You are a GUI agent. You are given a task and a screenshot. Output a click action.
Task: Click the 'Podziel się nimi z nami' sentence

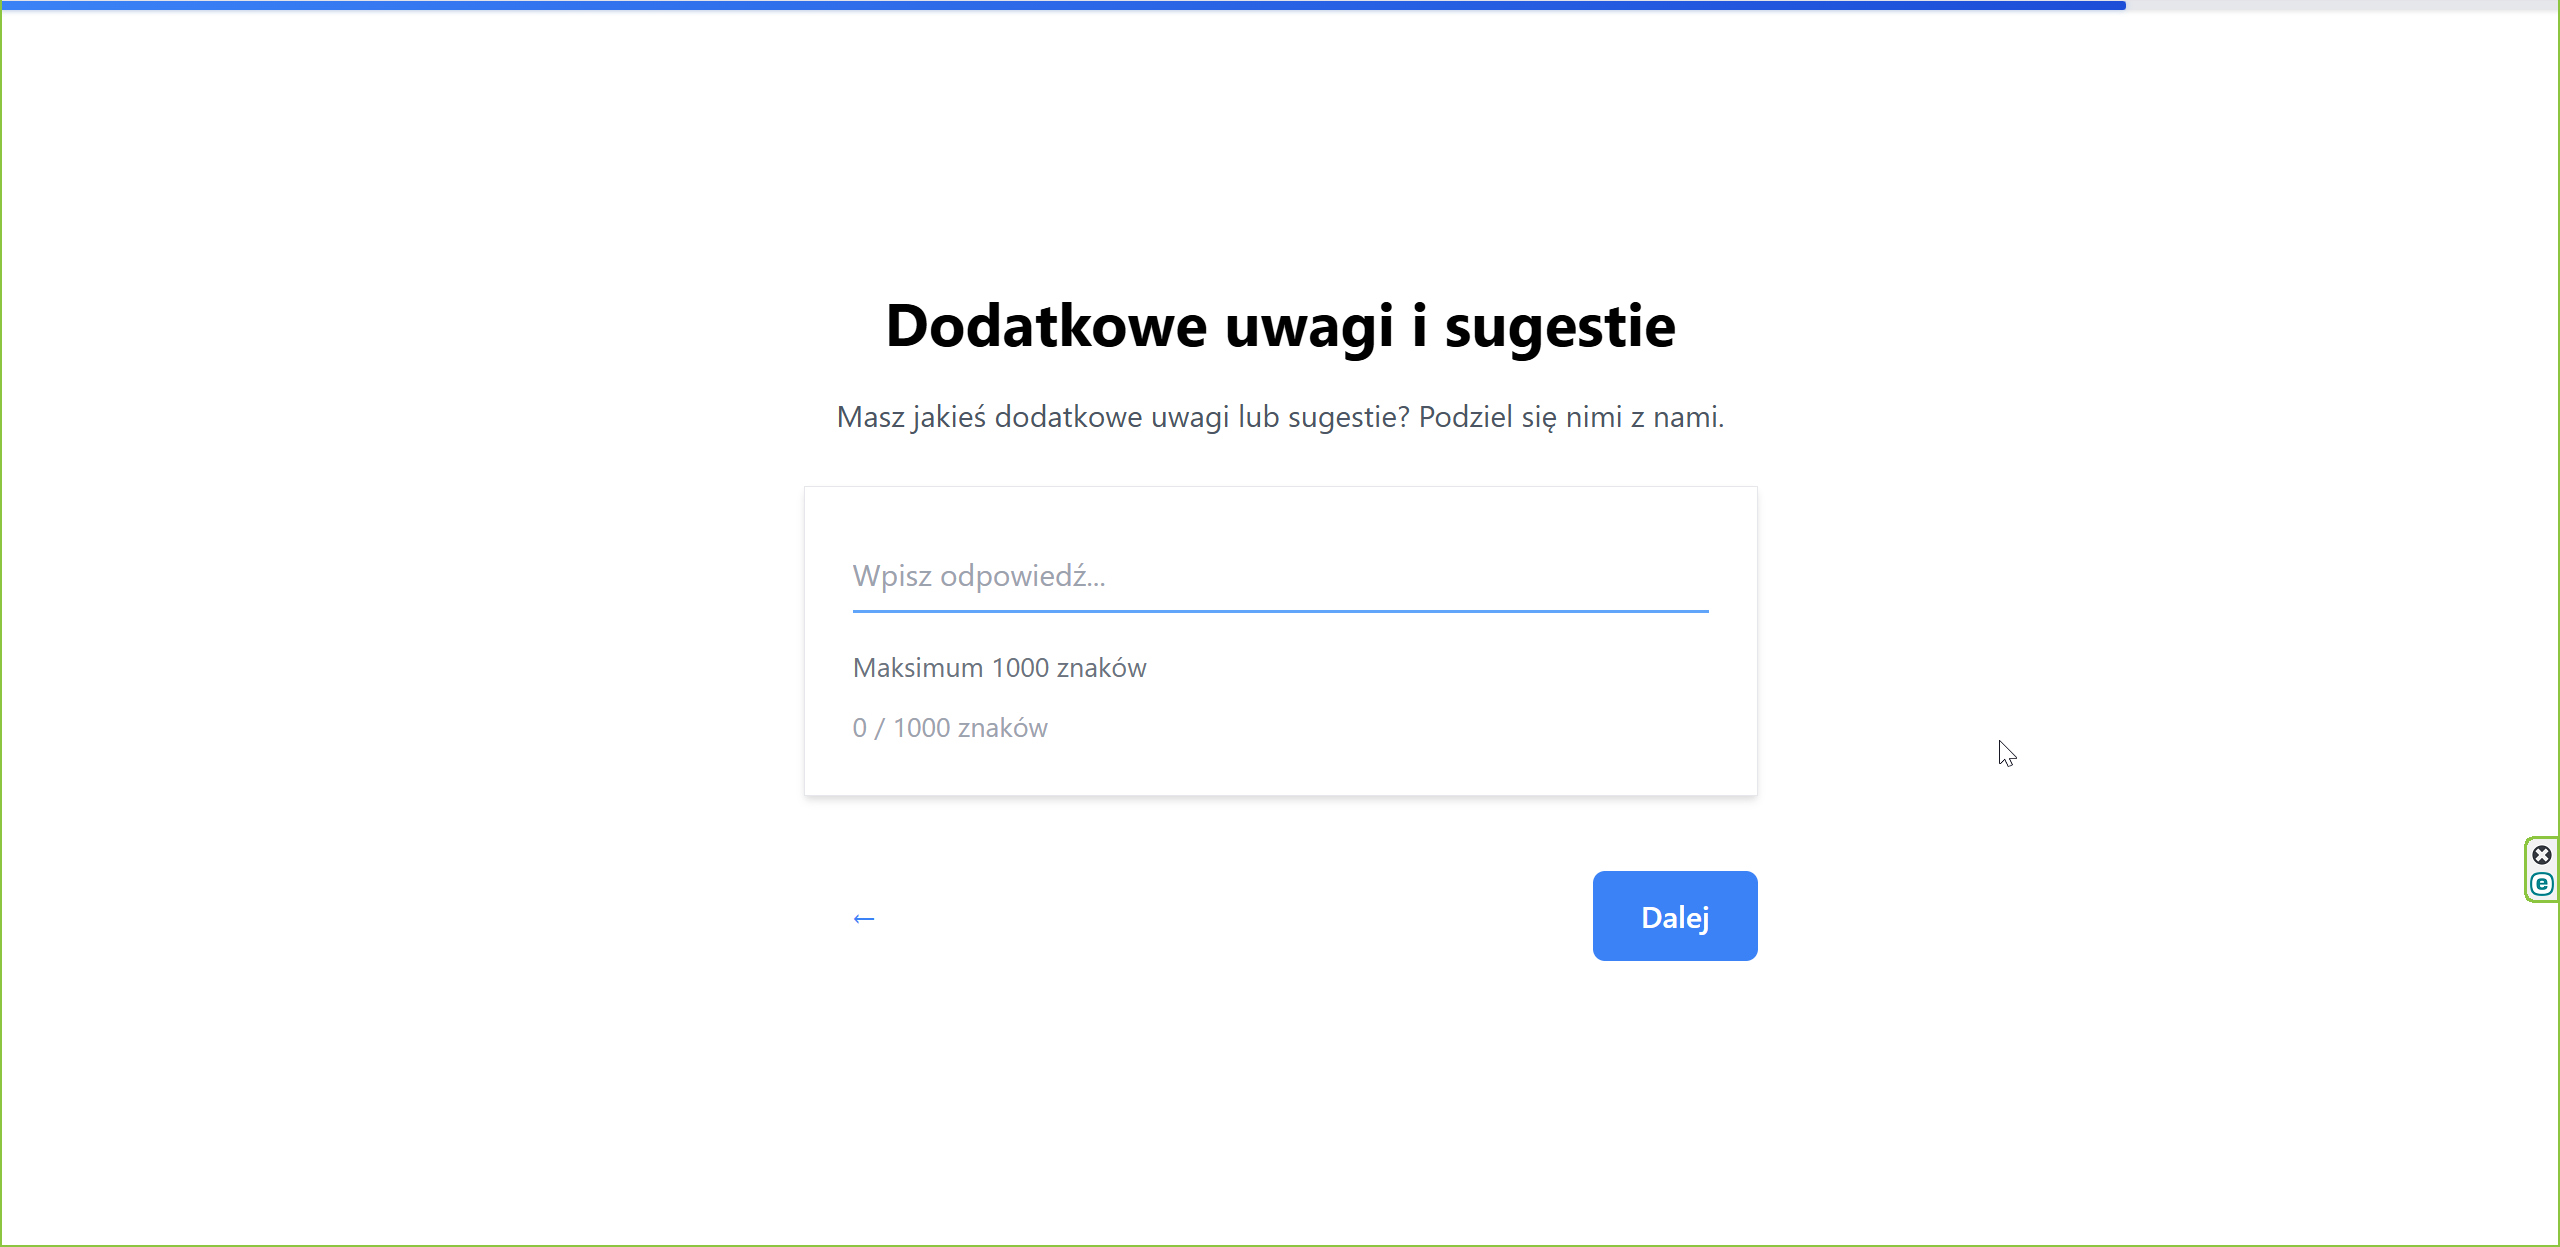tap(1571, 417)
